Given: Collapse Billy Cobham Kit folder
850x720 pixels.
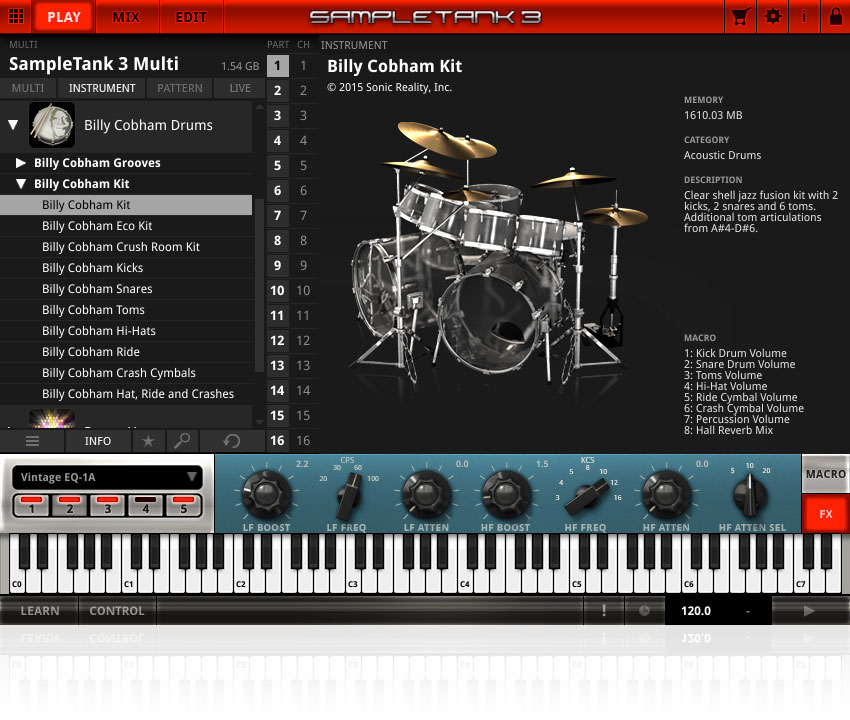Looking at the screenshot, I should pos(21,184).
